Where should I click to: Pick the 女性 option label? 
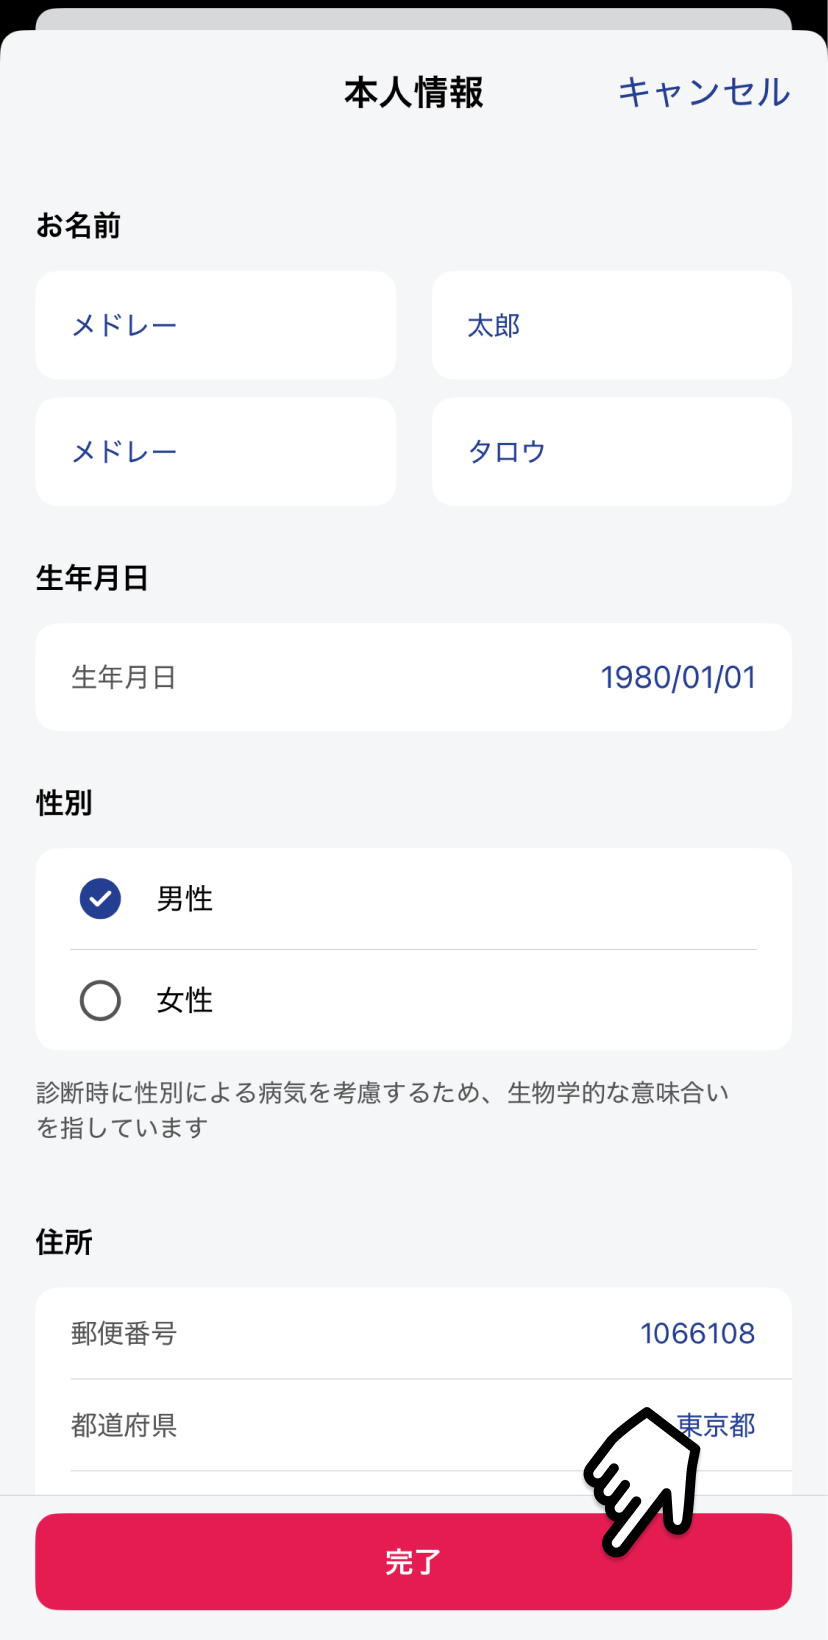[185, 1000]
